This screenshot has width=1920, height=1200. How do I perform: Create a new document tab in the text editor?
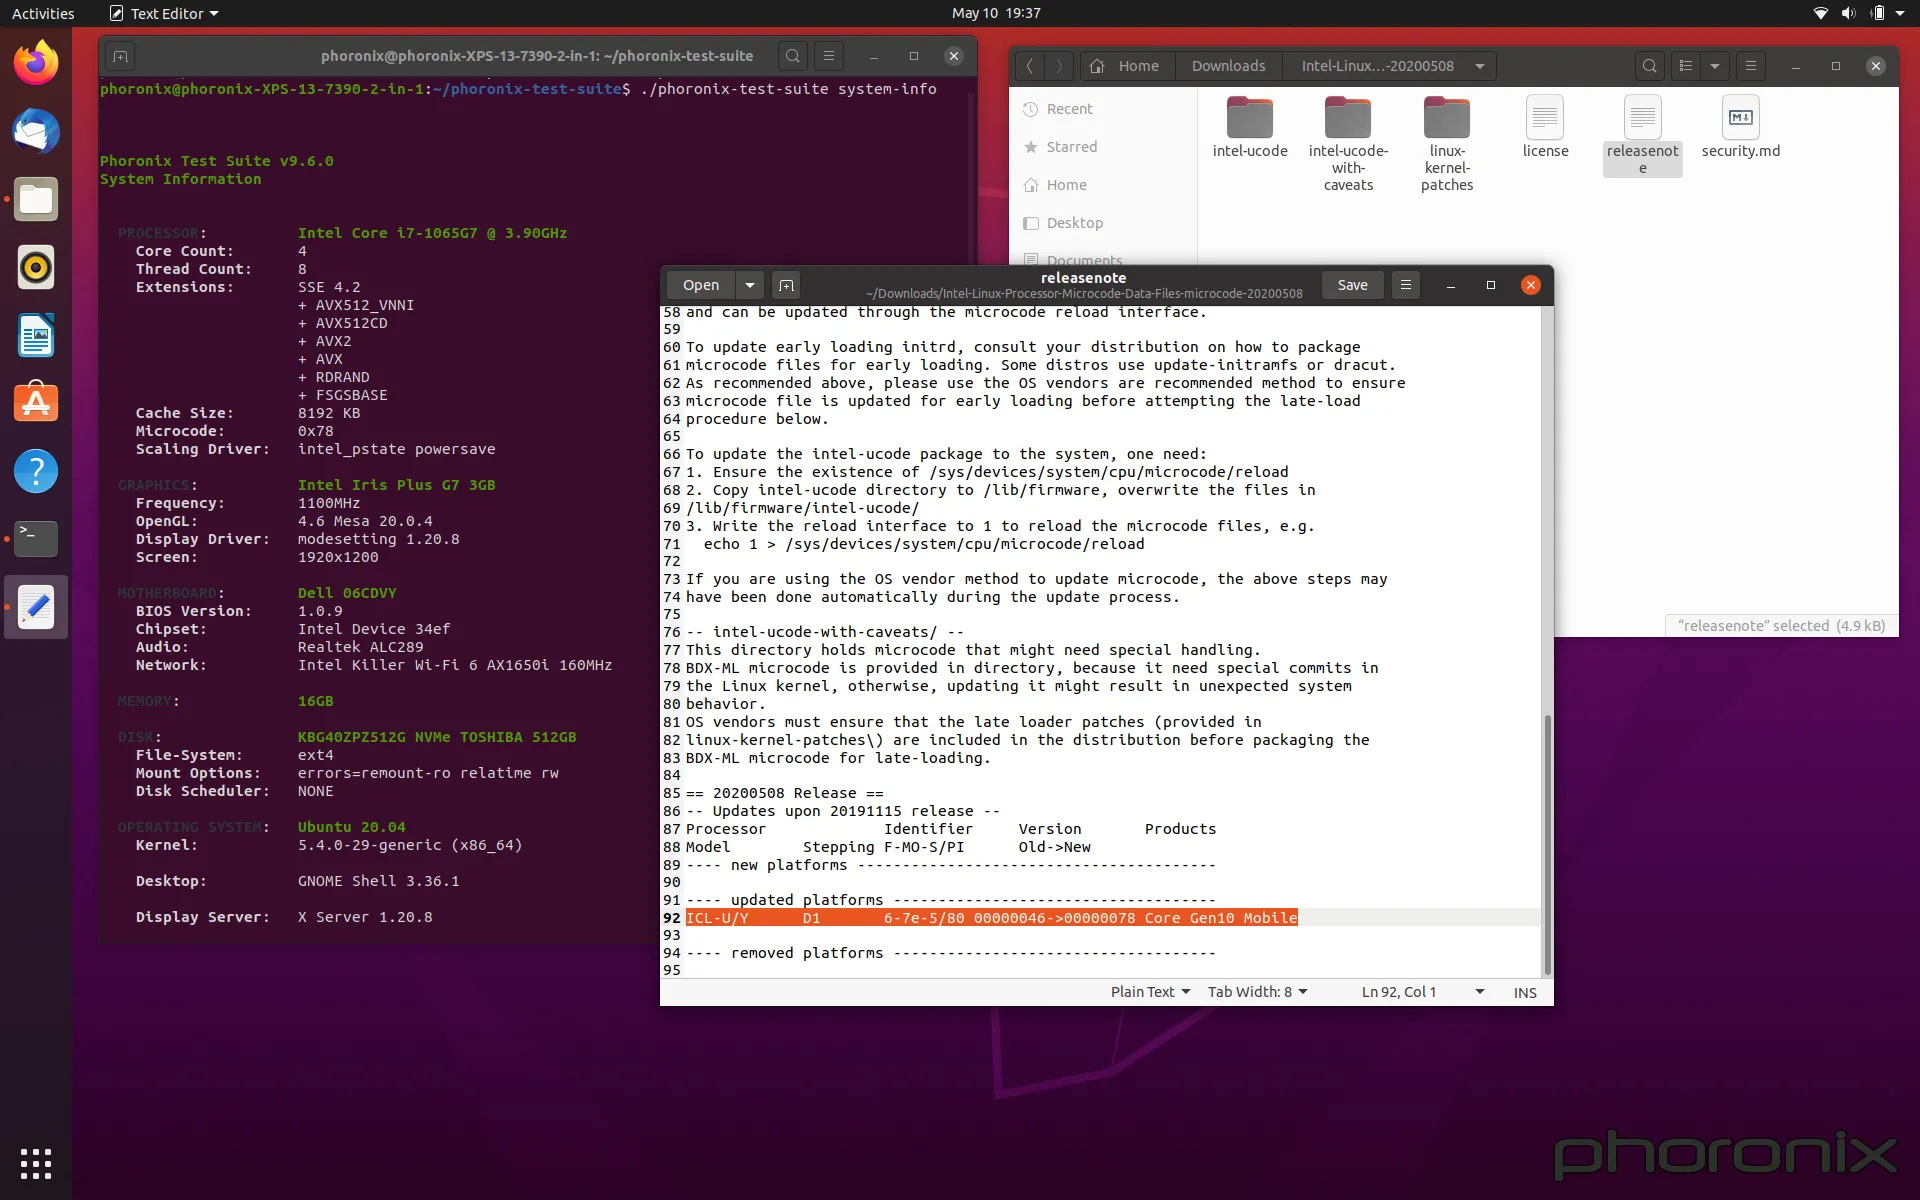pyautogui.click(x=786, y=285)
